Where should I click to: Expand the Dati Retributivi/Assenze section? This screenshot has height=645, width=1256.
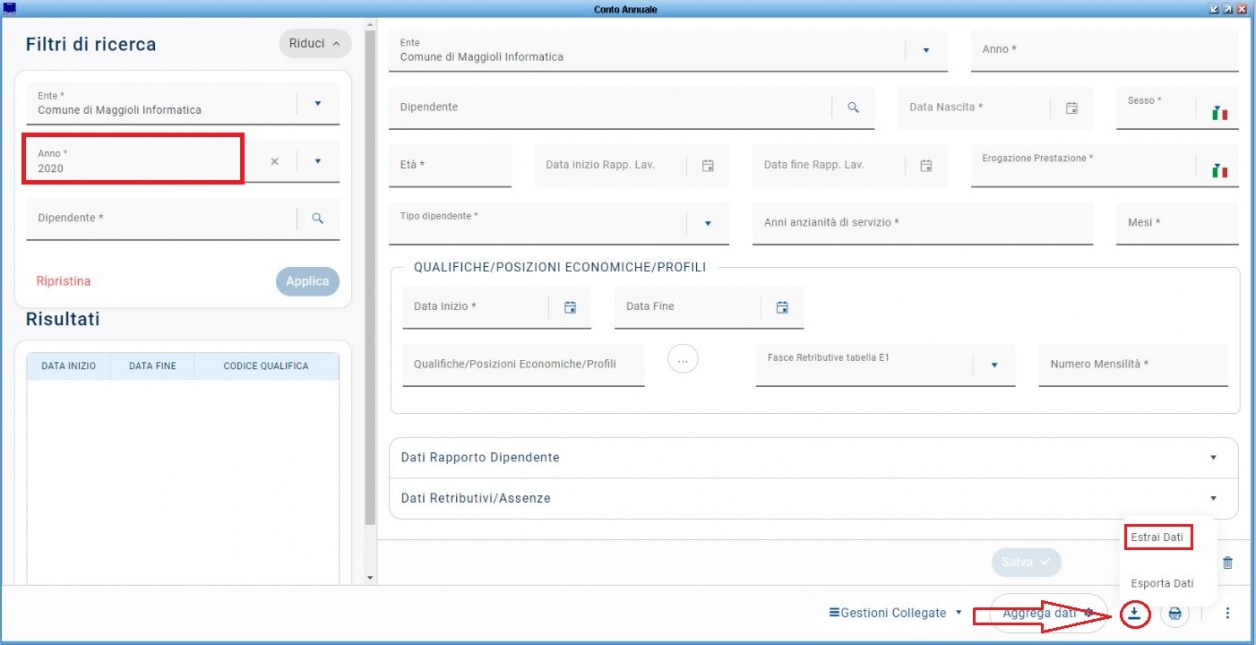click(1213, 498)
